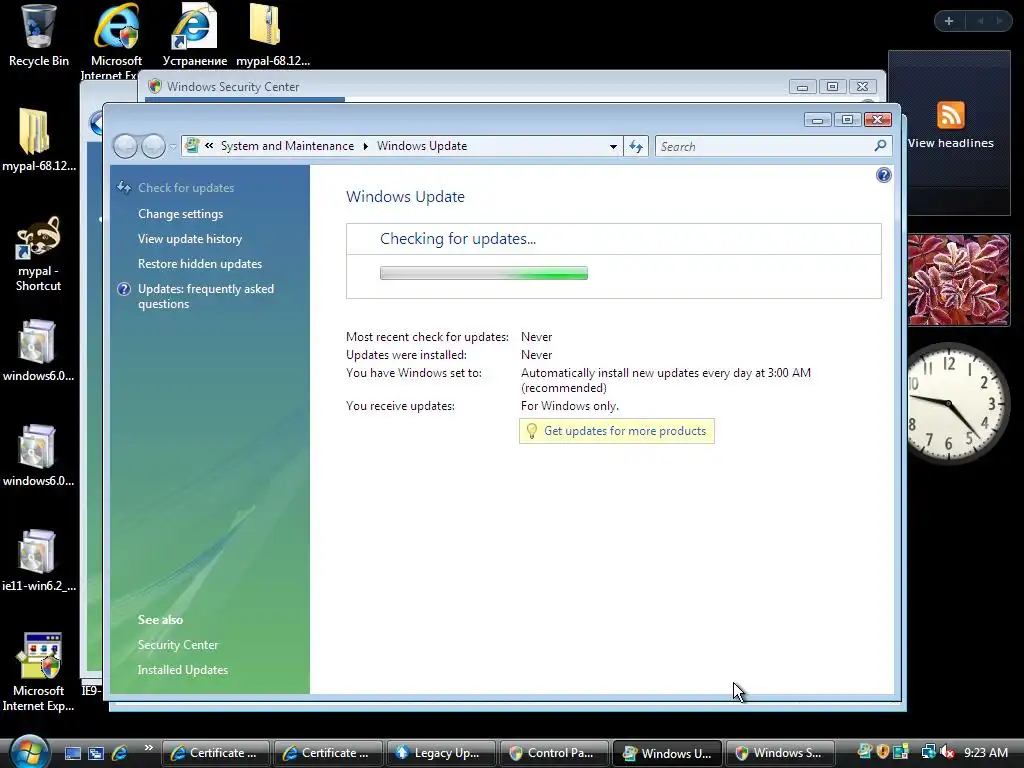Click View headlines gadget text
Viewport: 1024px width, 768px height.
[950, 142]
